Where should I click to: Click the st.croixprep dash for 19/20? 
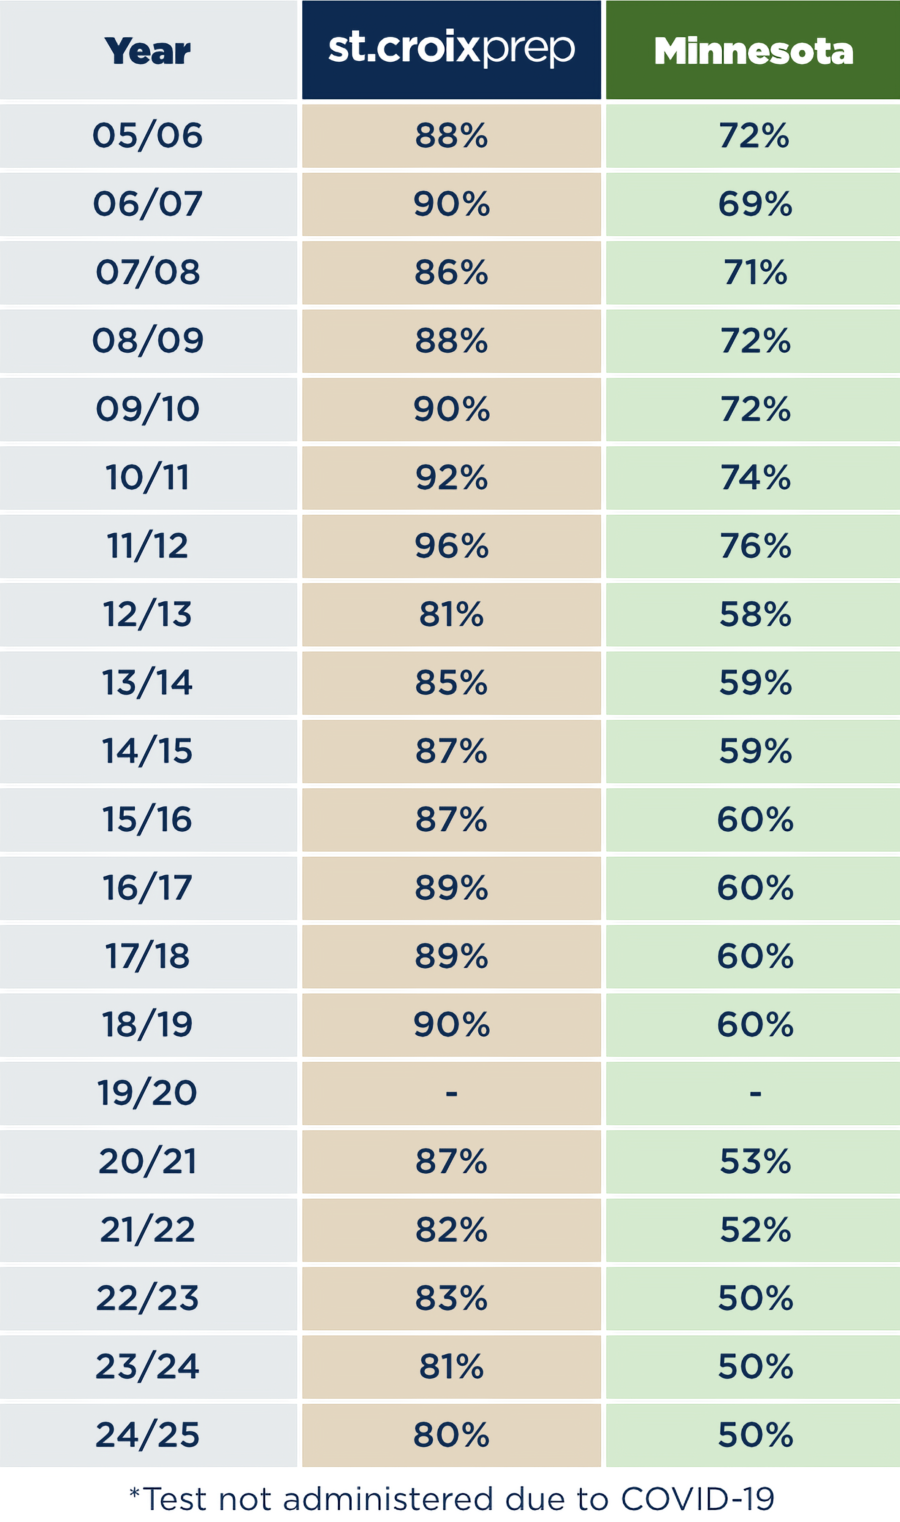click(x=452, y=1093)
